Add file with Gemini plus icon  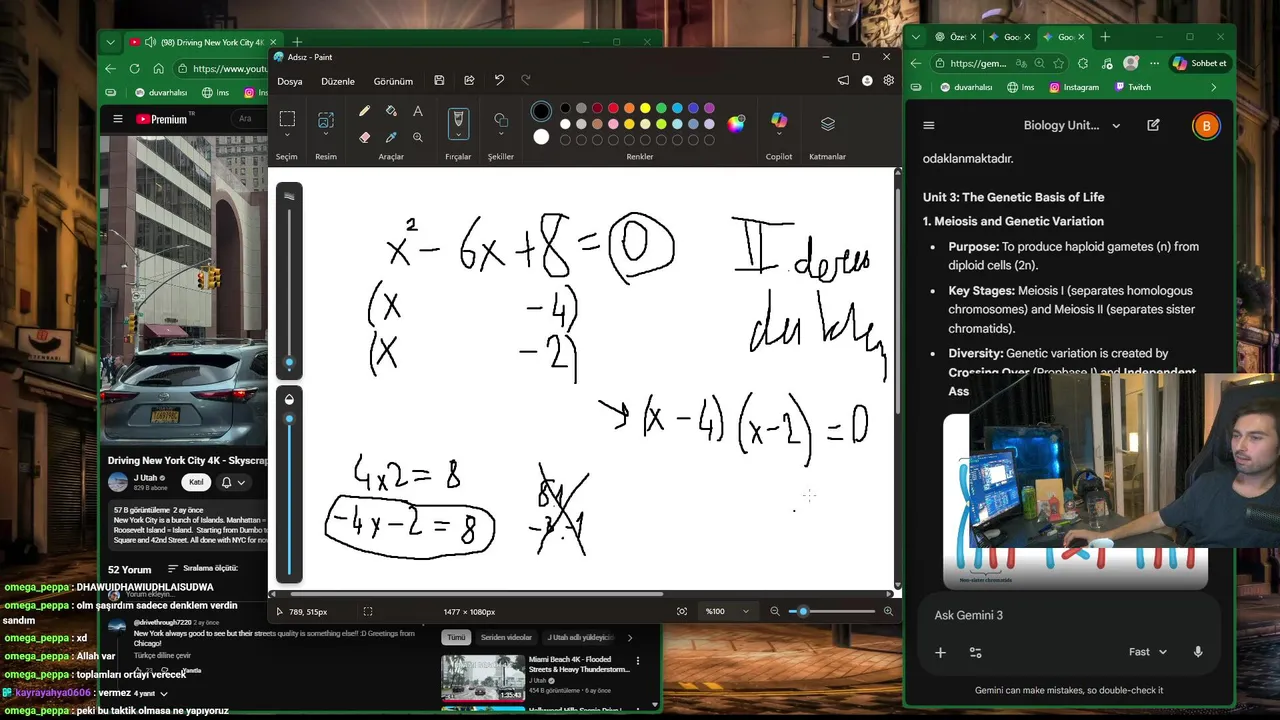[x=940, y=652]
